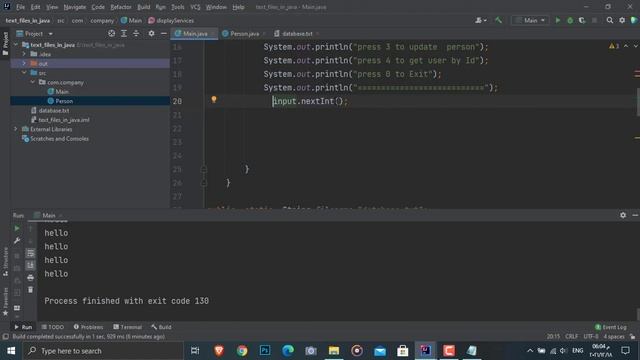Screen dimensions: 640x360
Task: Toggle the Structure tool window side button
Action: [5, 261]
